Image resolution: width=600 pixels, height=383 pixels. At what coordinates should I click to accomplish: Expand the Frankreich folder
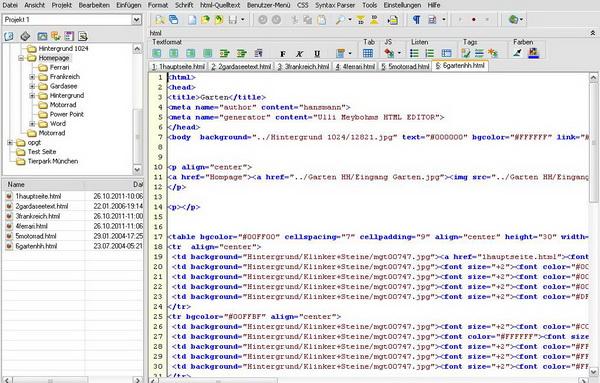click(x=32, y=77)
